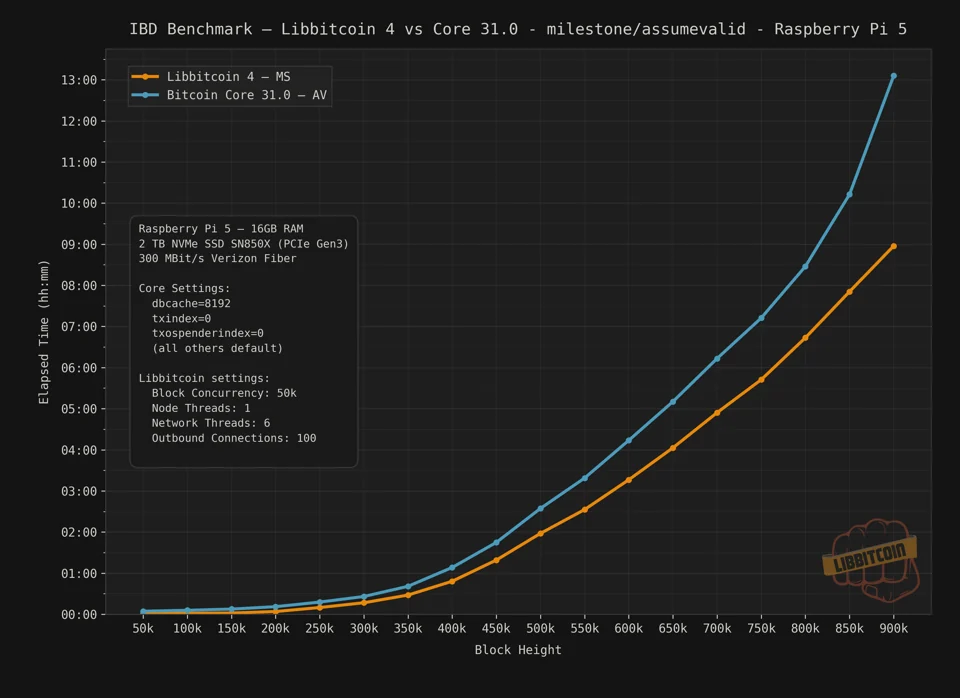Click the blue Bitcoin Core data point at 900k
Screen dimensions: 960x698
893,76
